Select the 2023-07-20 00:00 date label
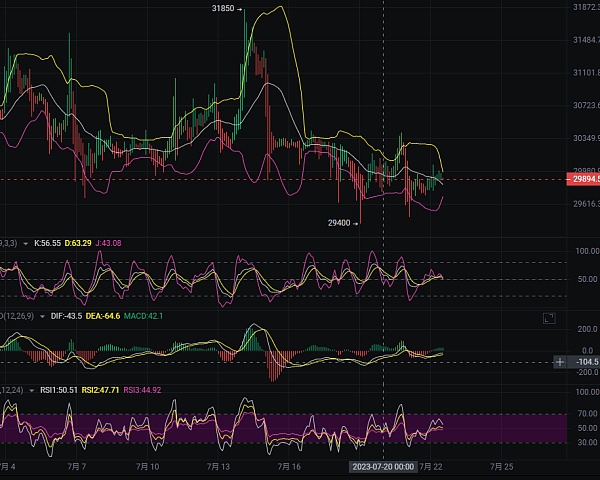 382,467
